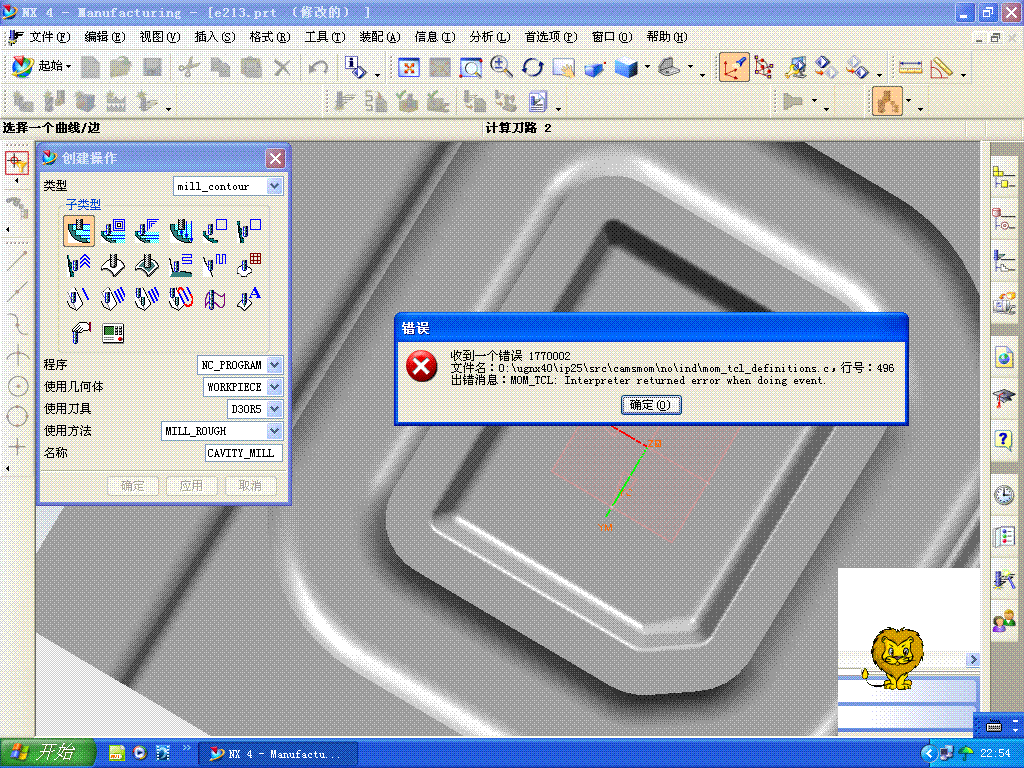
Task: Click the taskbar clock showing 22:54
Action: [995, 753]
